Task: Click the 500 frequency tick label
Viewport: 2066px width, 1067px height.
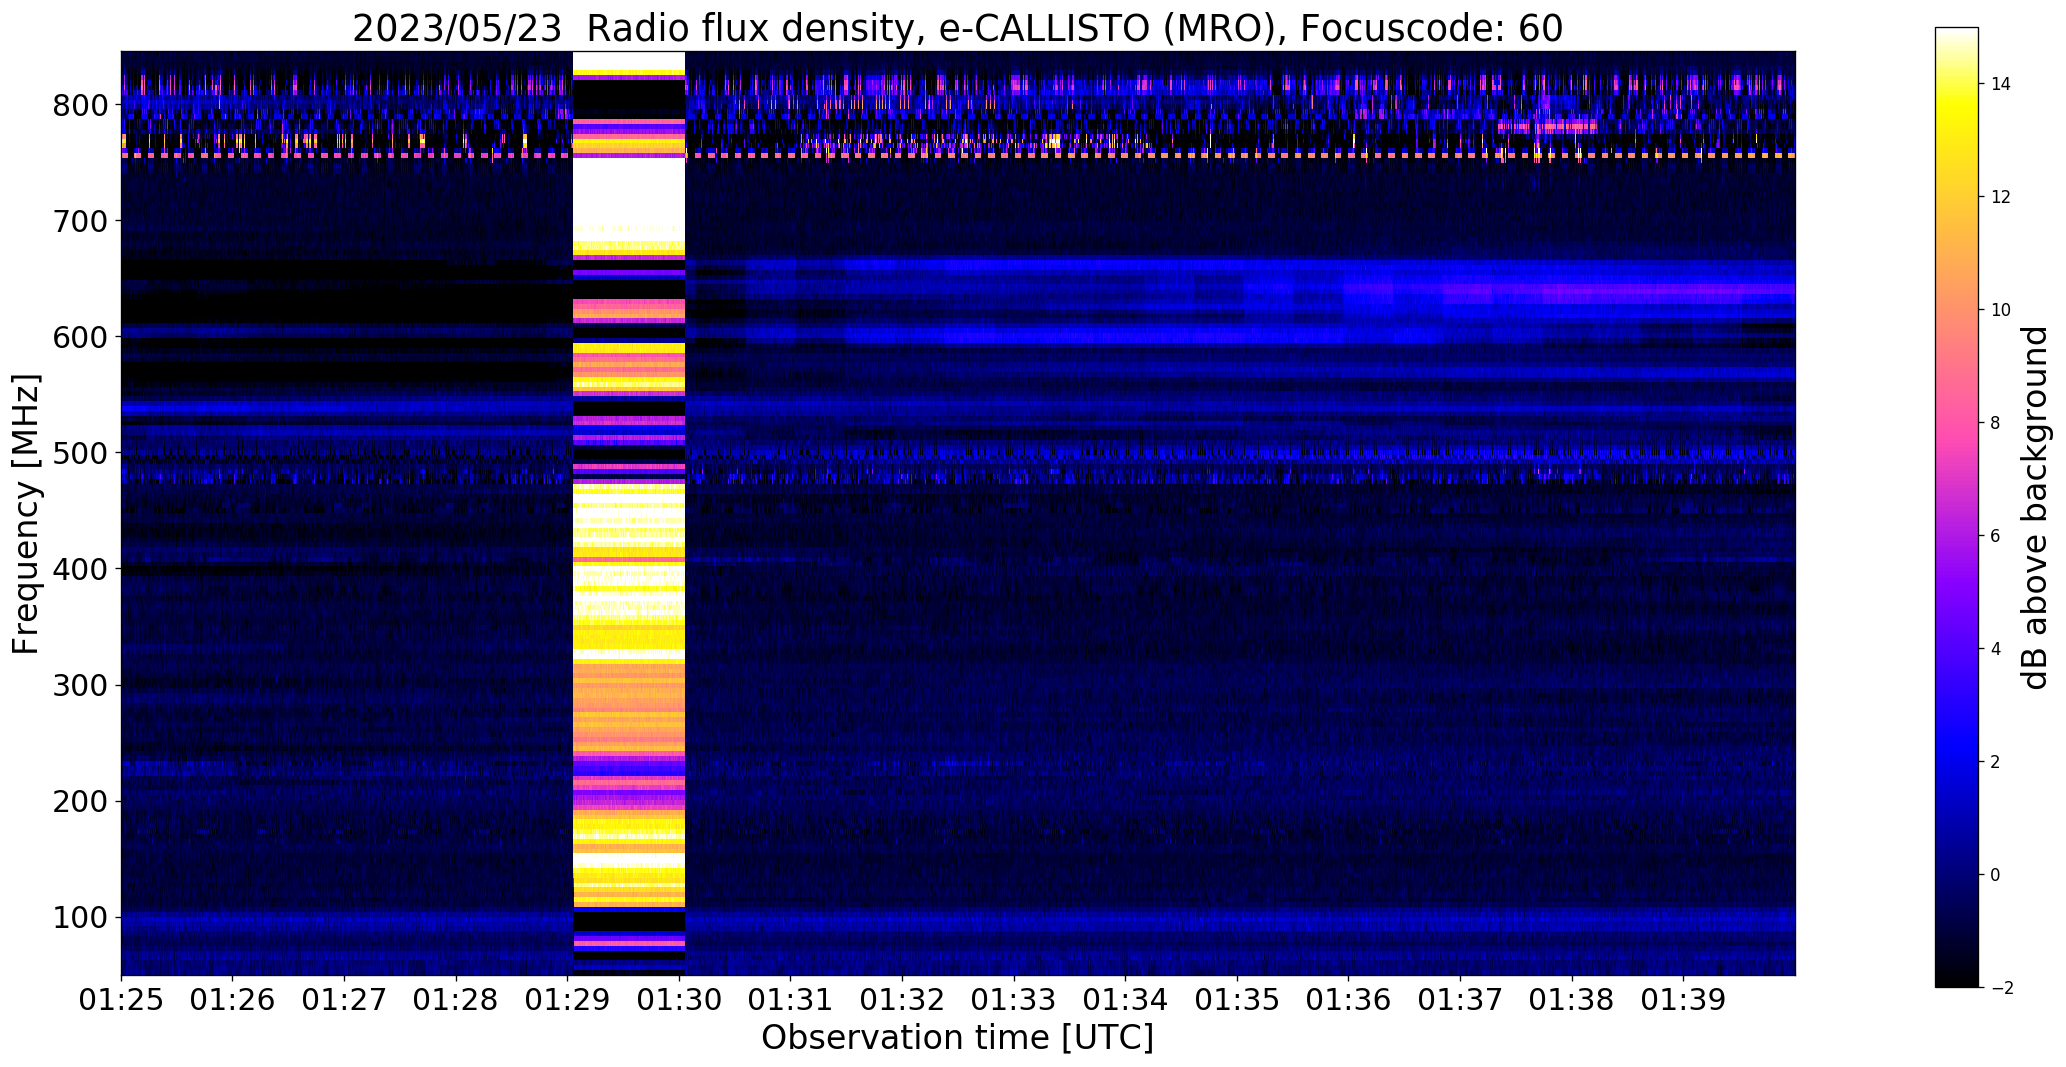Action: pos(79,453)
